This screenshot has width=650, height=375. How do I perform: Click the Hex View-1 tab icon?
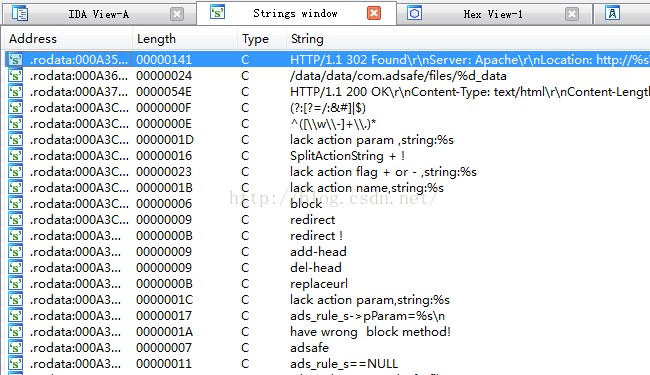pyautogui.click(x=414, y=13)
